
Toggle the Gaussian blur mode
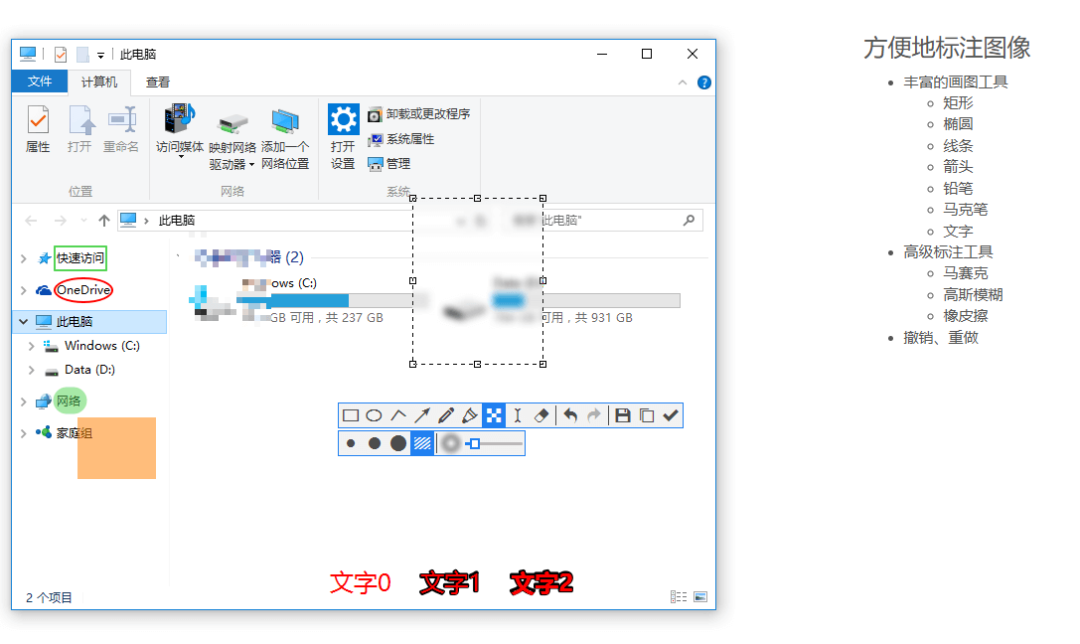(450, 442)
